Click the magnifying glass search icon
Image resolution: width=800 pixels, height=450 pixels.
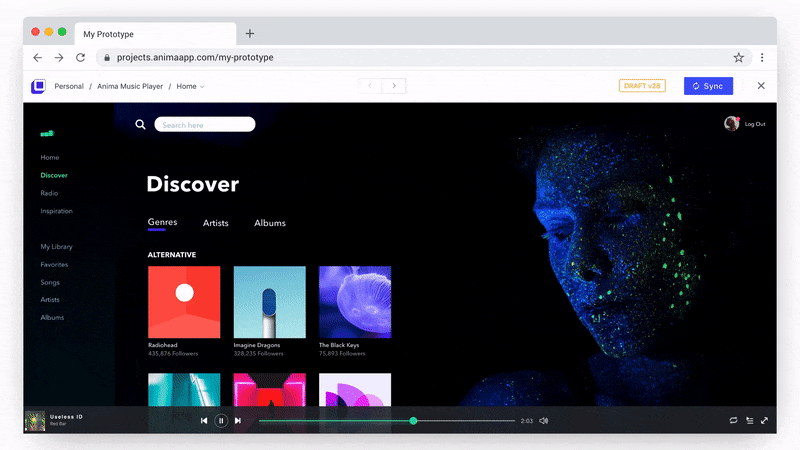pos(141,125)
